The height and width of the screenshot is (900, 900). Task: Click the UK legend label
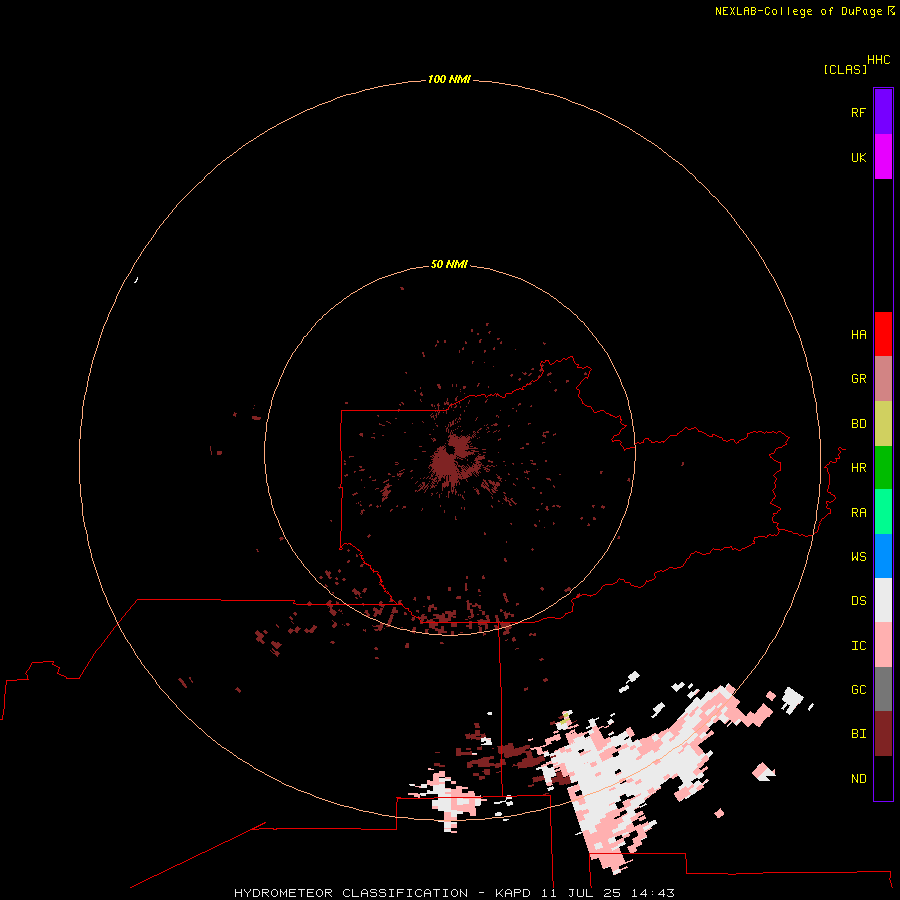859,157
